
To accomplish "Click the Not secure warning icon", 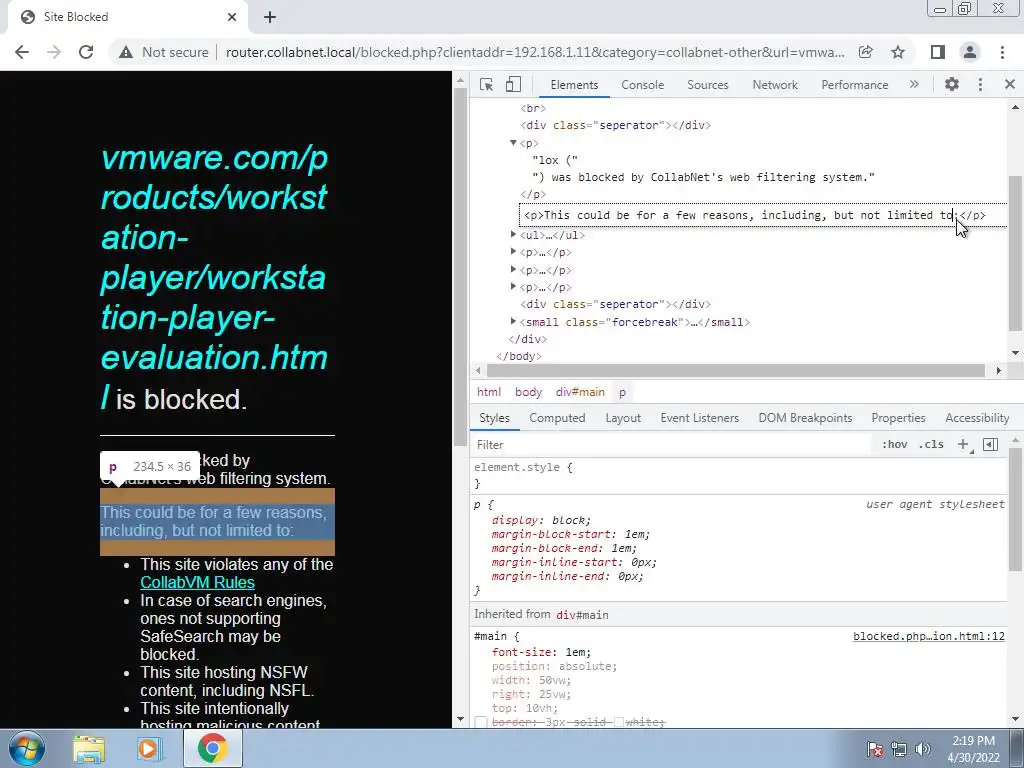I will [x=126, y=52].
